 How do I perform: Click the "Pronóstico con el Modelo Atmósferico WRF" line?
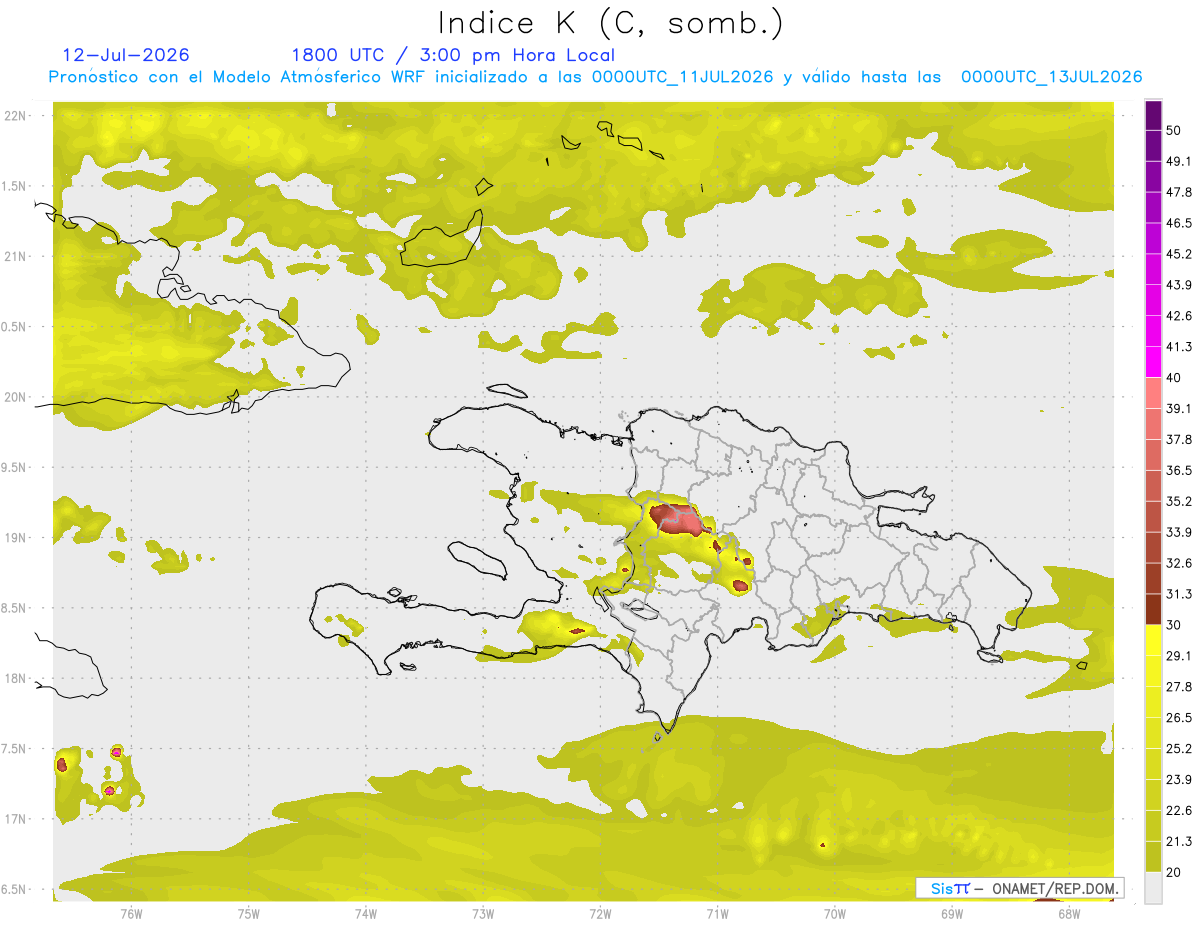click(x=596, y=77)
